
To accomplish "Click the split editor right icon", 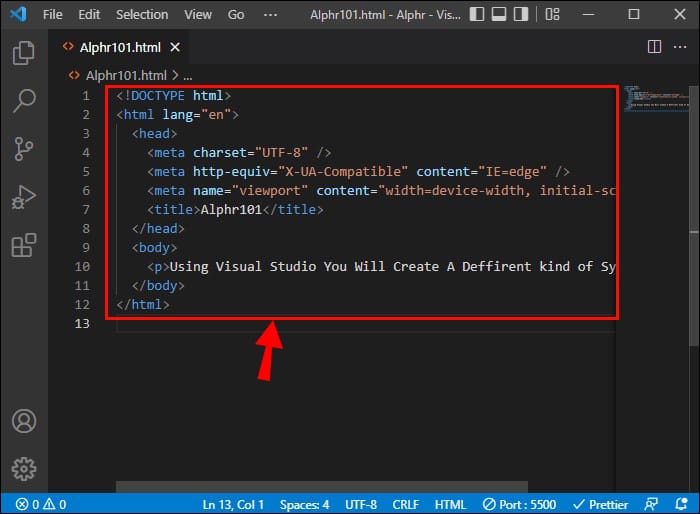I will click(x=654, y=46).
